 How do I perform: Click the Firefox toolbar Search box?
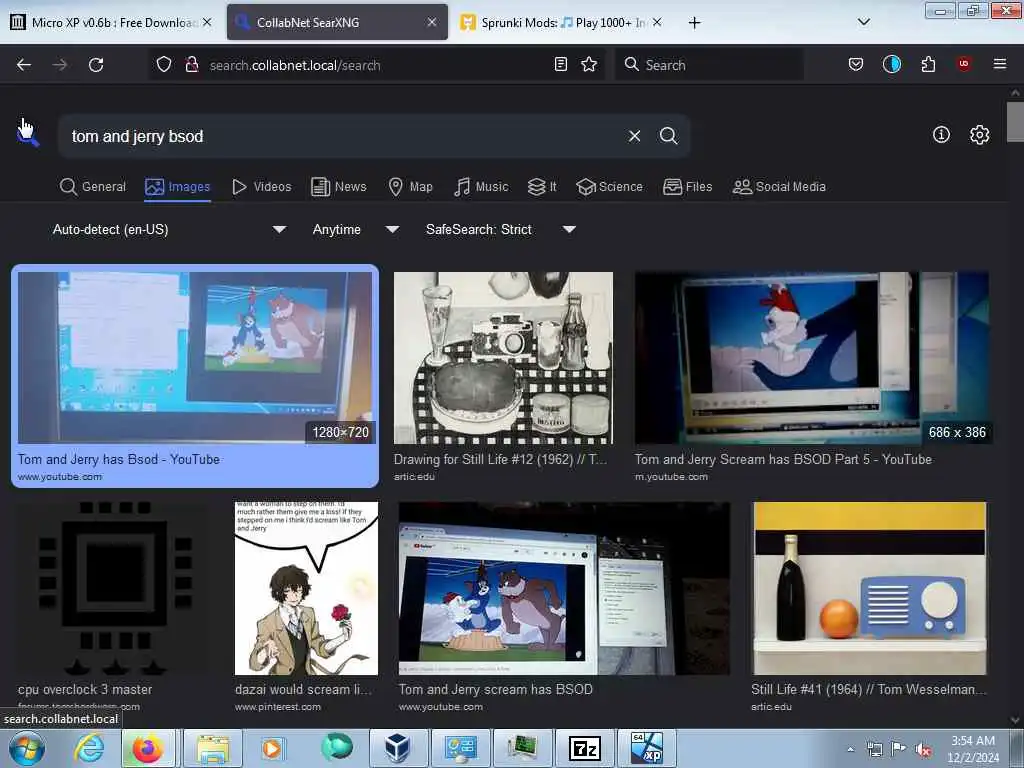[709, 65]
